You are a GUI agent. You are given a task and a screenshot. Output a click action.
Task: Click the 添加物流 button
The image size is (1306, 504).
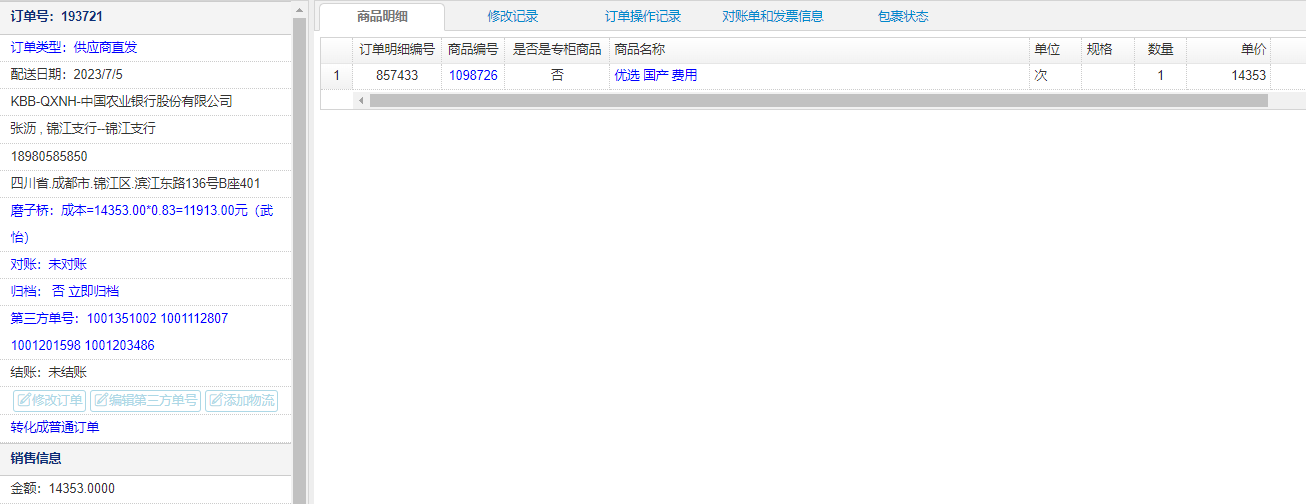(241, 401)
